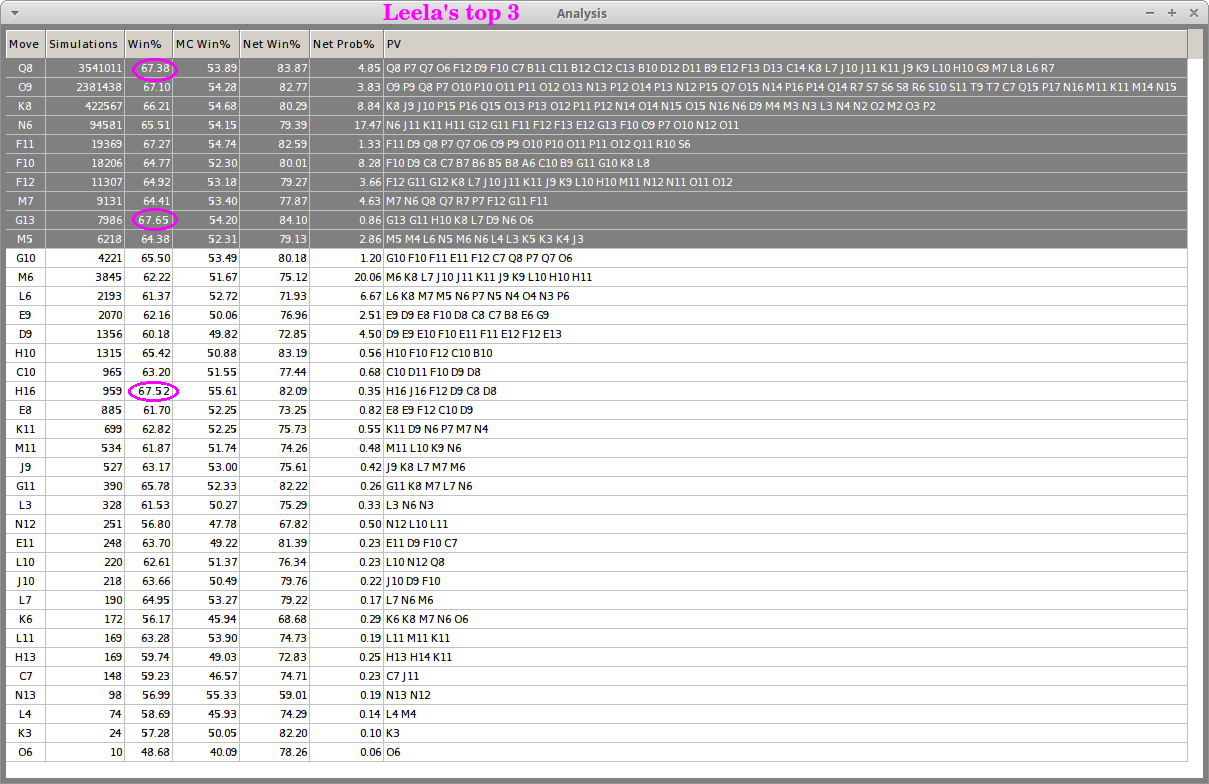Screen dimensions: 1209x784
Task: Click the N6 move row
Action: 25,125
